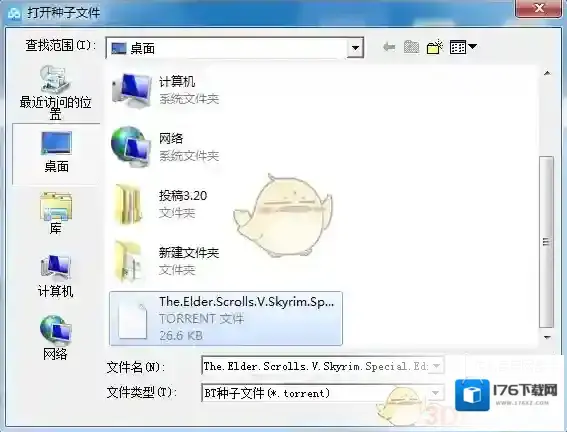Select the 投稿3.20 folder icon
This screenshot has width=567, height=432.
click(x=128, y=204)
